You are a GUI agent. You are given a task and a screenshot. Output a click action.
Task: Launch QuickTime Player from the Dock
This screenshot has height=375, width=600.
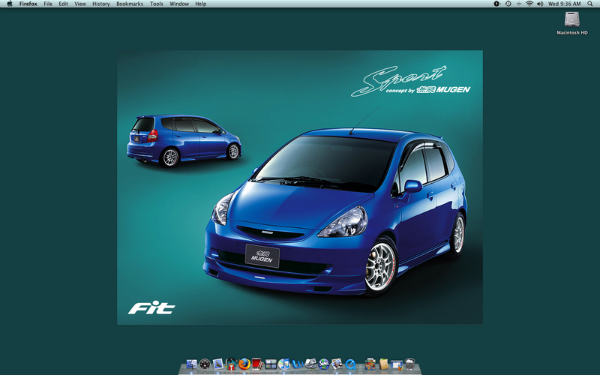tap(350, 364)
